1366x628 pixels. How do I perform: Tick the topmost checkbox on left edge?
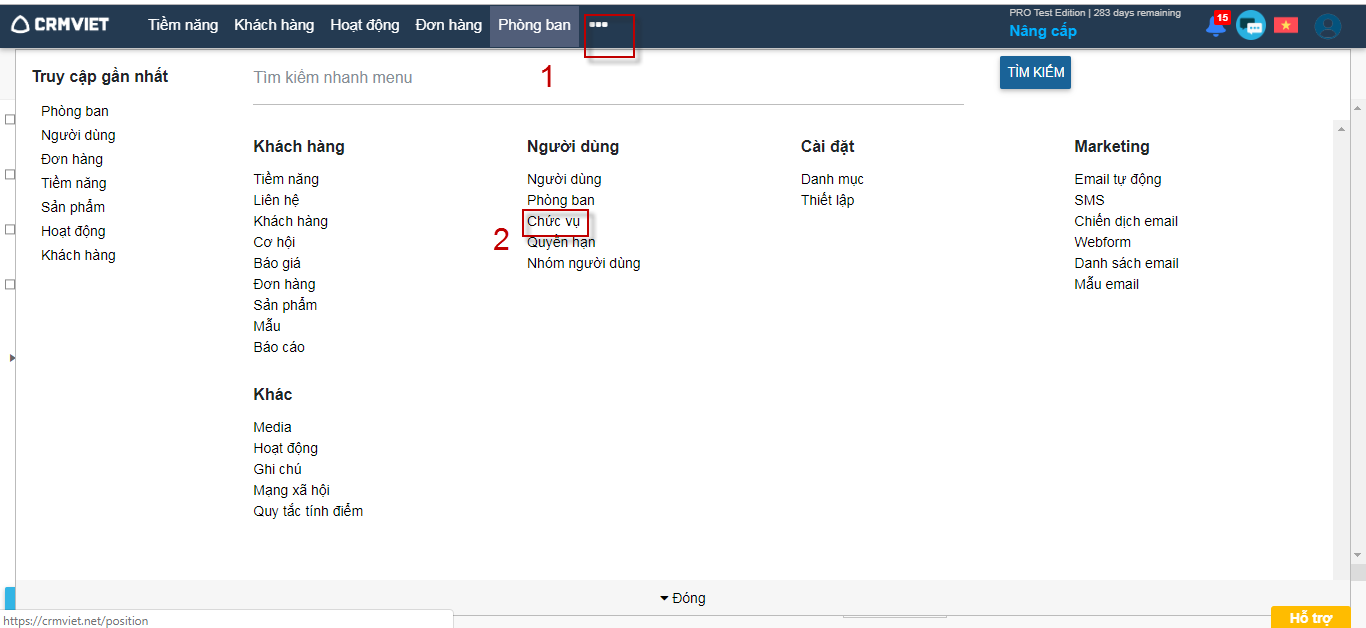[x=9, y=120]
